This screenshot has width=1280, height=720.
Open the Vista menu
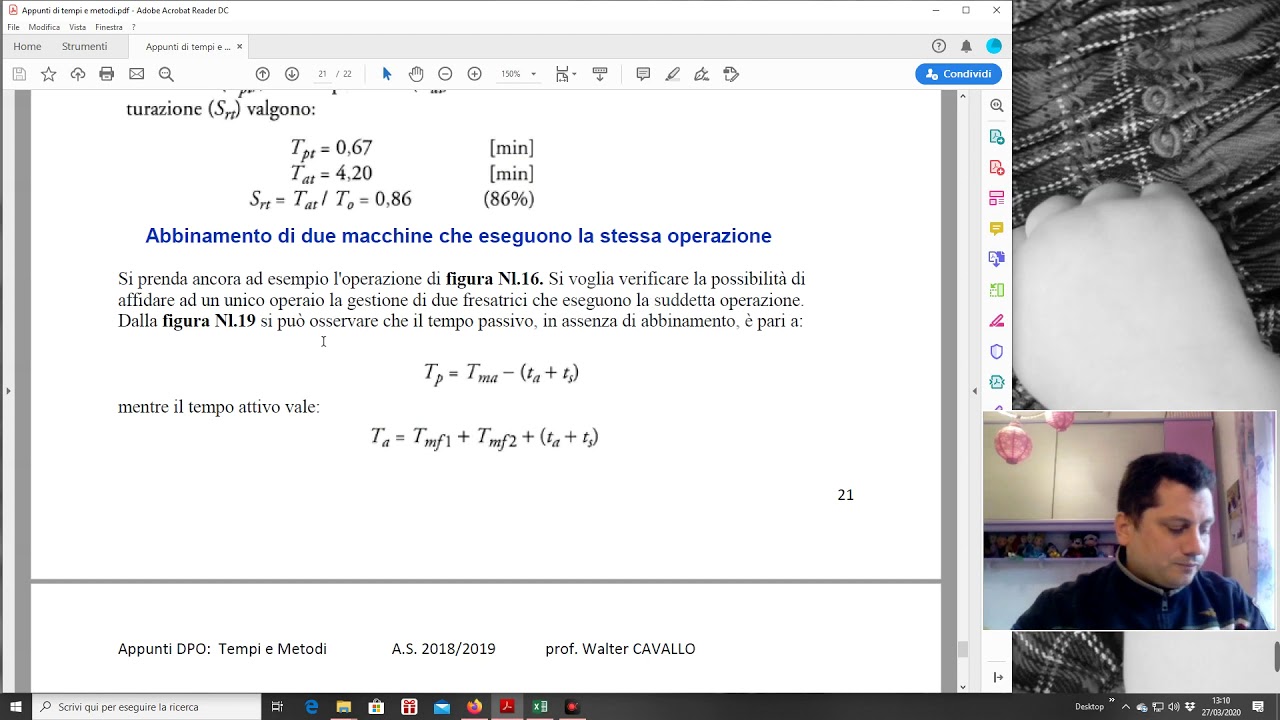tap(77, 27)
